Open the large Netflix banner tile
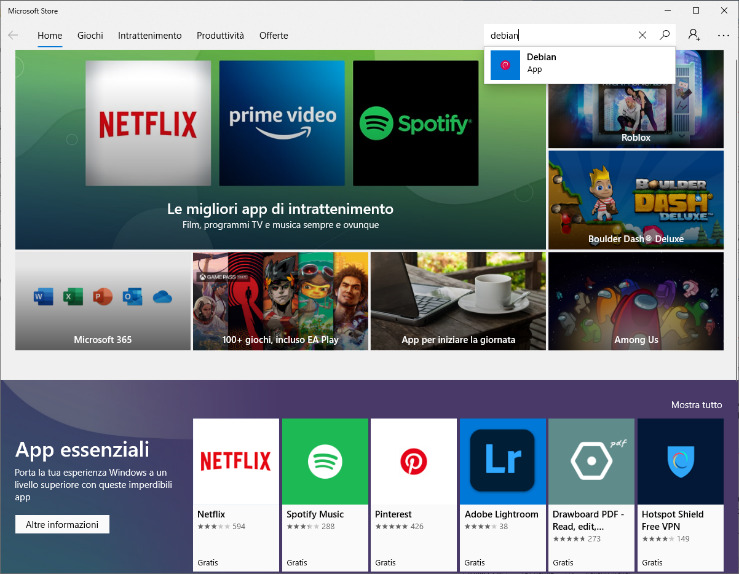The width and height of the screenshot is (739, 574). [148, 123]
